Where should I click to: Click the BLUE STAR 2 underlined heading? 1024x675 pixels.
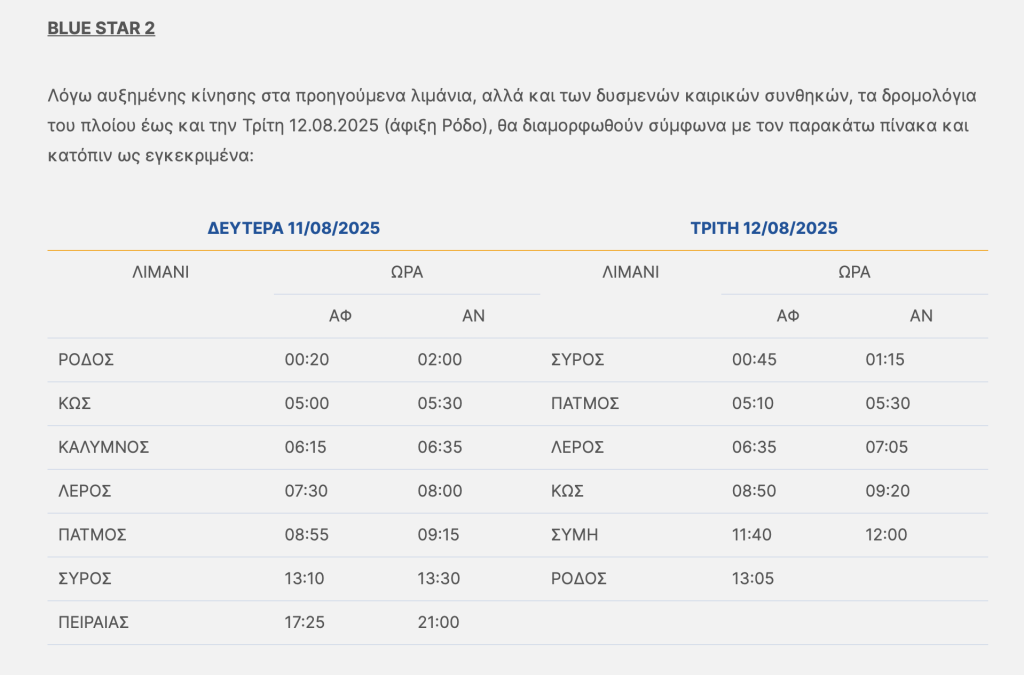tap(101, 28)
